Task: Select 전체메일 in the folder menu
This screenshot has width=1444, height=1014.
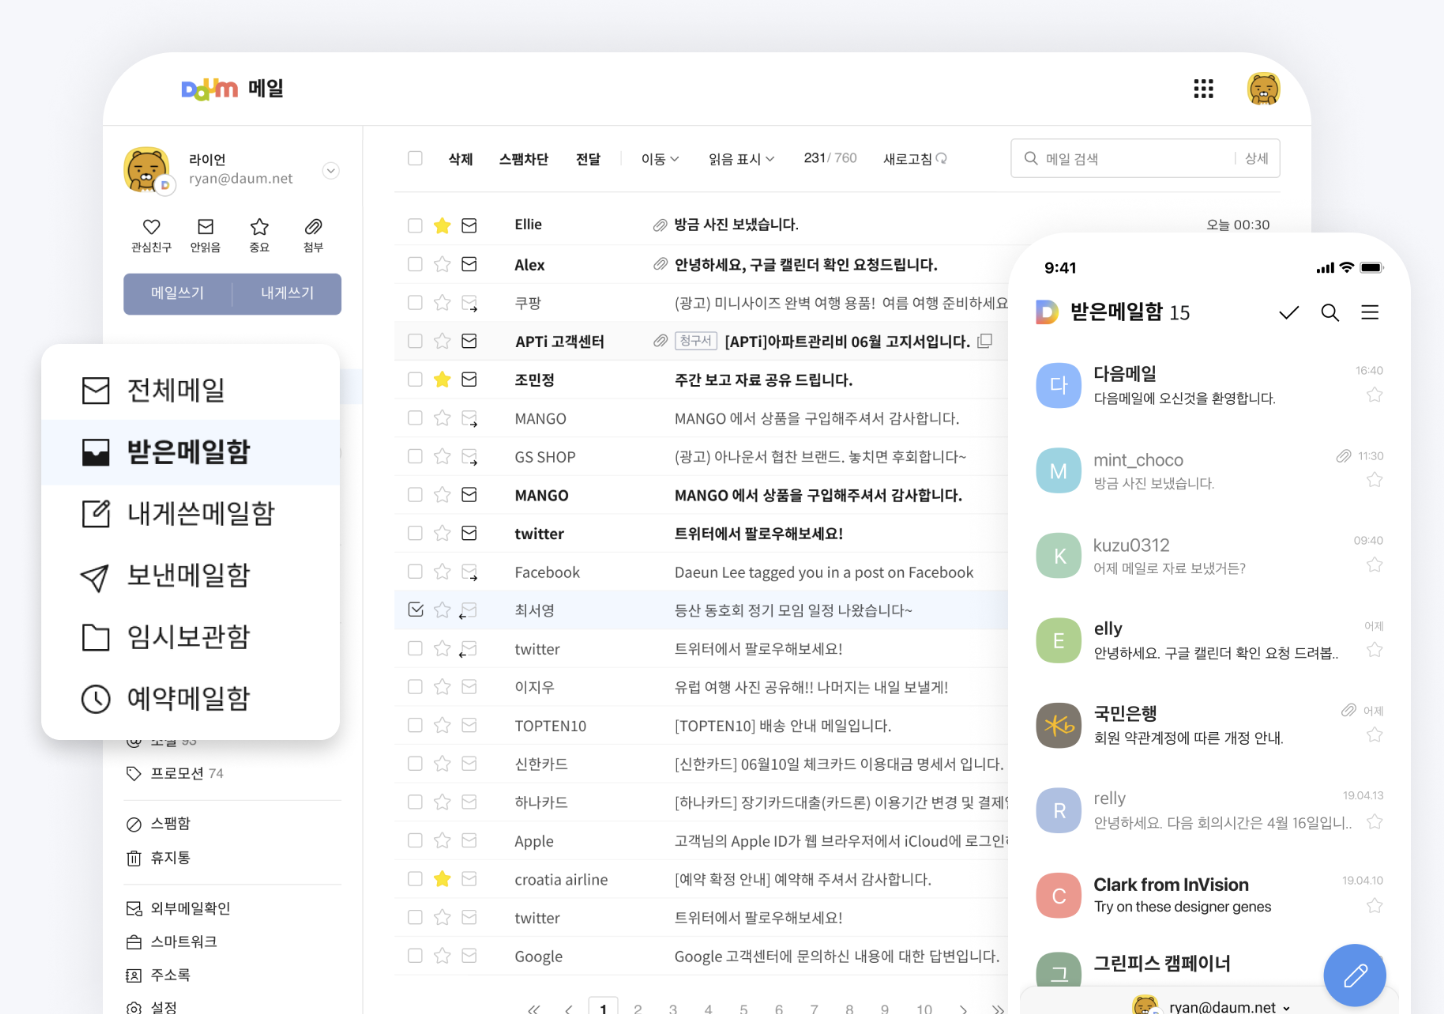Action: tap(190, 390)
